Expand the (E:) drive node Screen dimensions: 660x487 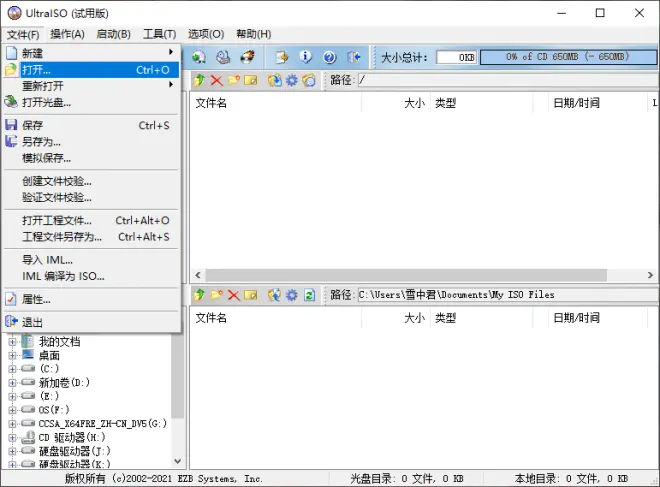(x=12, y=396)
